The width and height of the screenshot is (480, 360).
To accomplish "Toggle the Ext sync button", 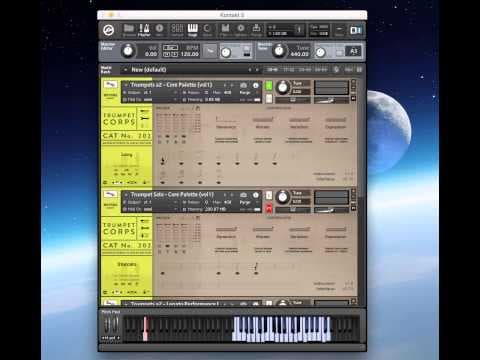I will (170, 48).
